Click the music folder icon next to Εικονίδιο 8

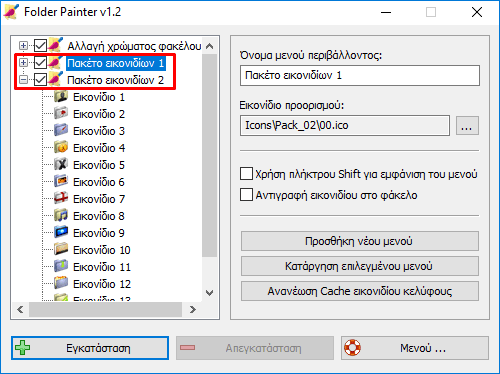tap(61, 216)
